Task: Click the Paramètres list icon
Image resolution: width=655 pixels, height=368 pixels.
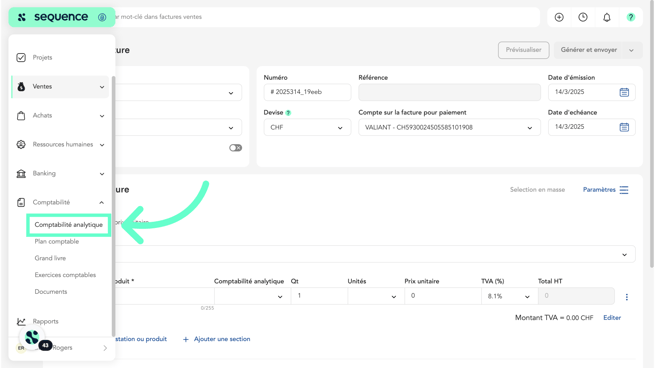Action: [x=624, y=190]
